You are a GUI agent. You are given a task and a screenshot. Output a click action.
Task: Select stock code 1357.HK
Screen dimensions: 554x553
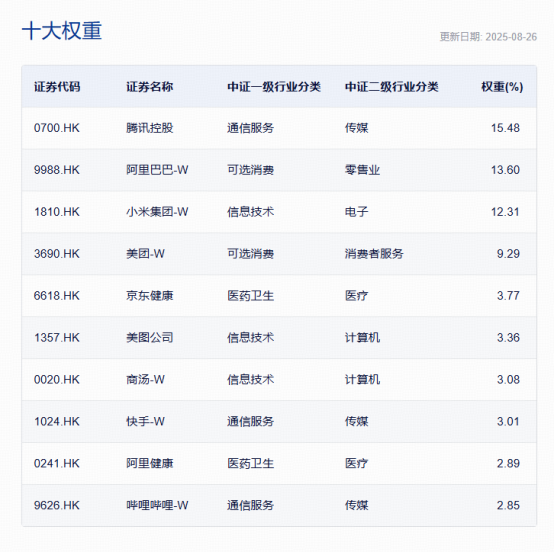57,338
